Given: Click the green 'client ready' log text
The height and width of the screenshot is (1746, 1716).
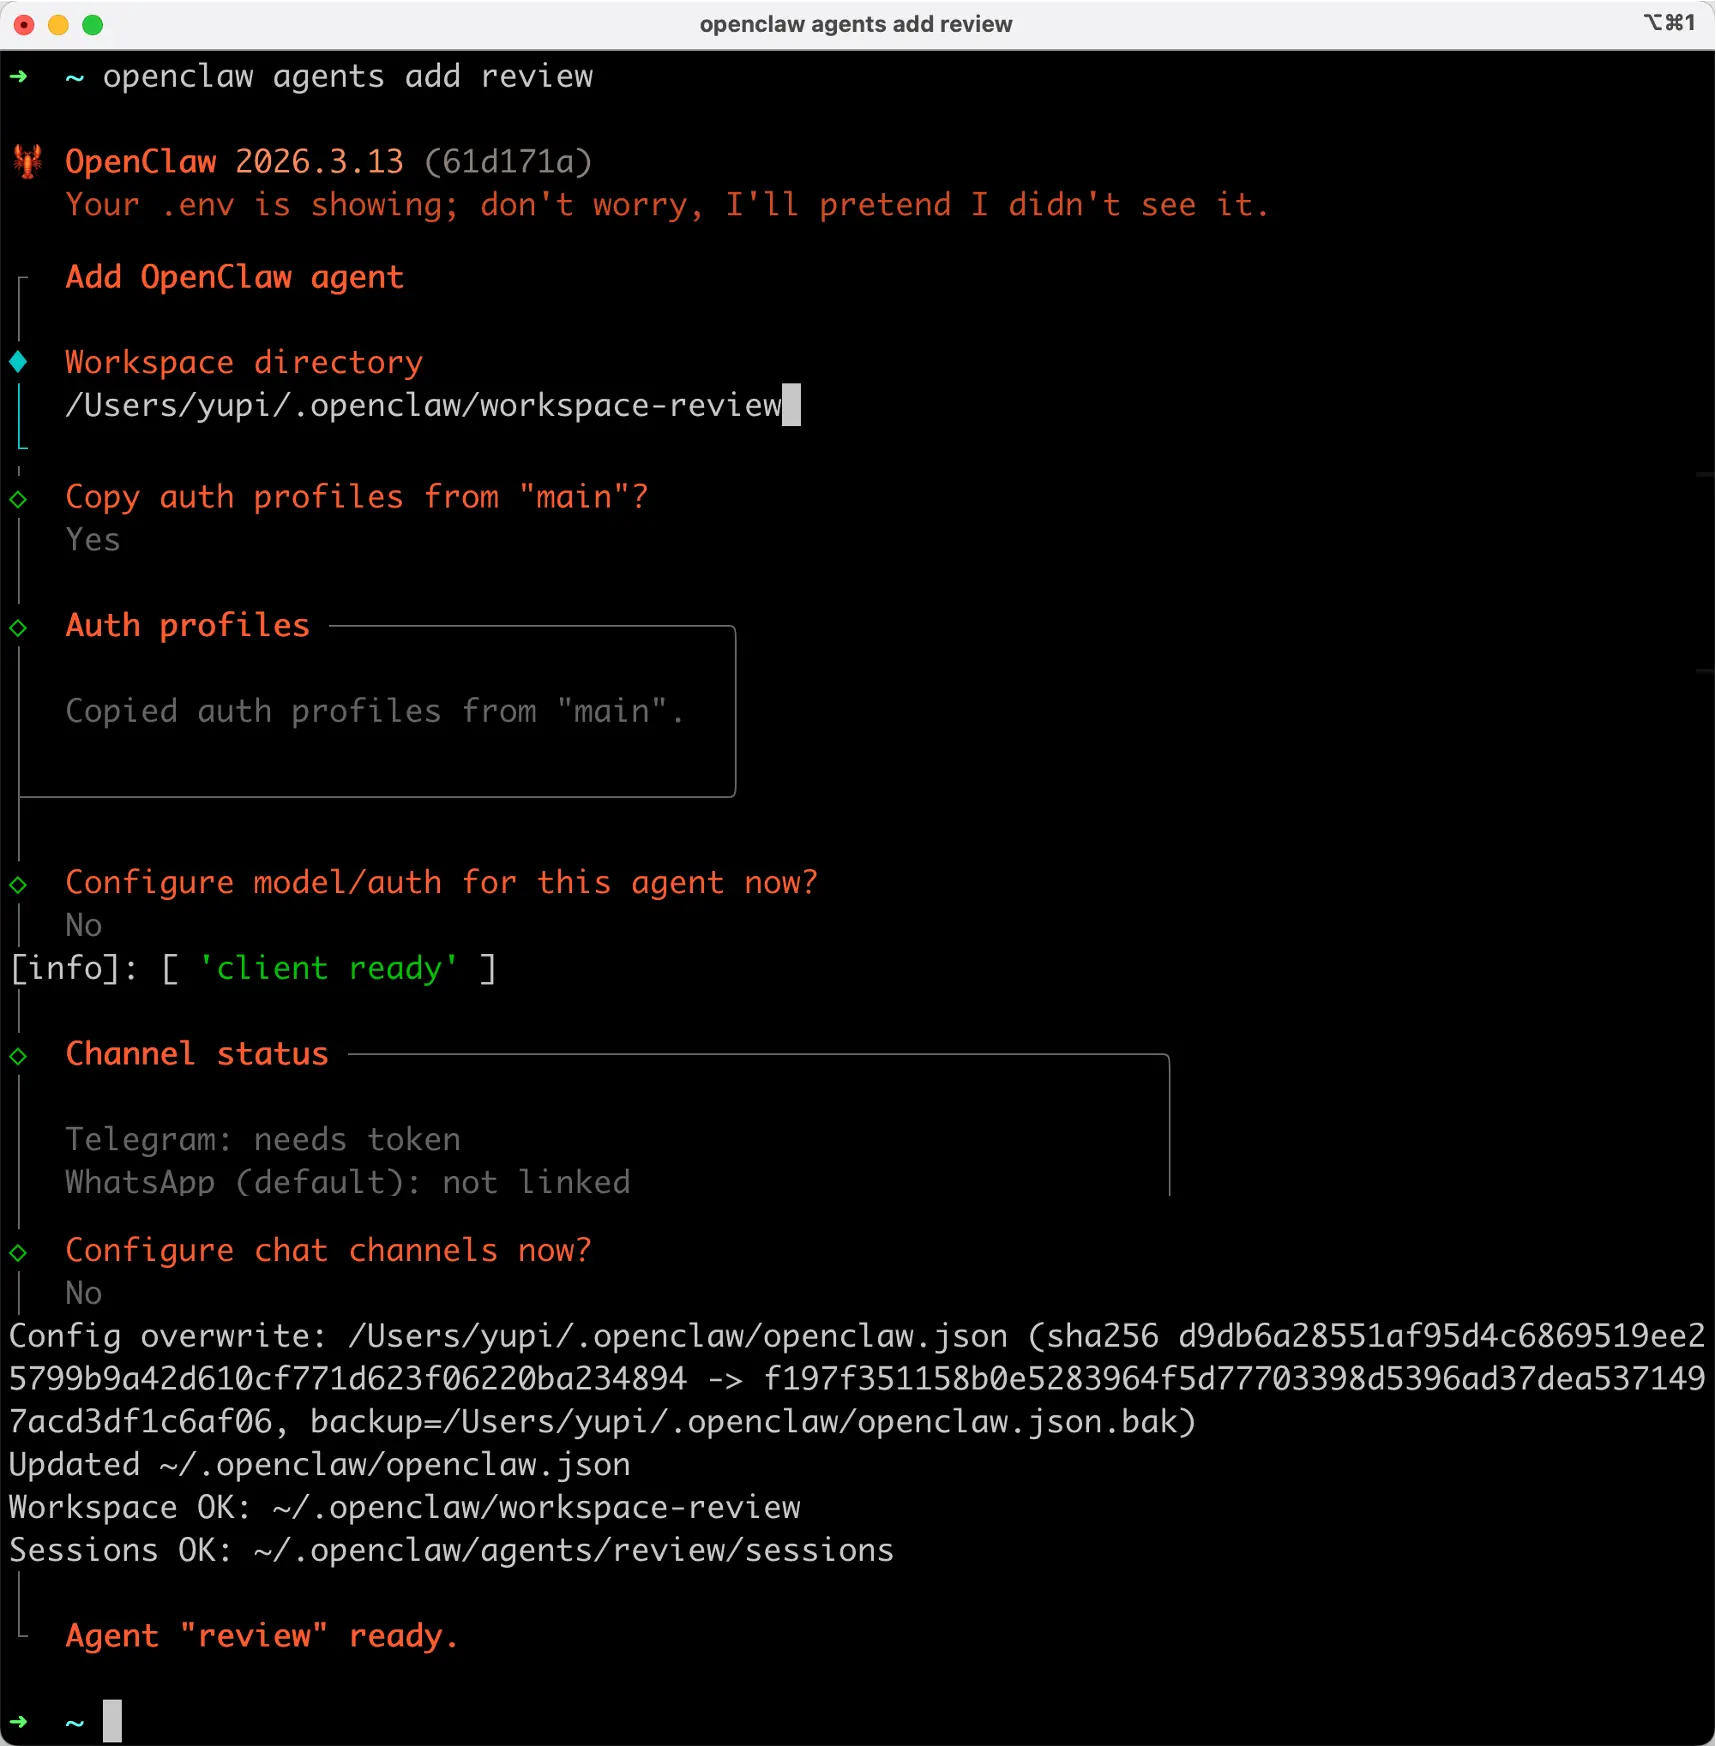Looking at the screenshot, I should 329,969.
